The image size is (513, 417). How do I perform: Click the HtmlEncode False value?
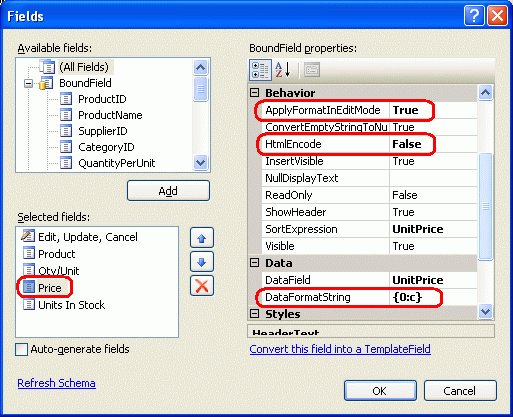coord(433,144)
